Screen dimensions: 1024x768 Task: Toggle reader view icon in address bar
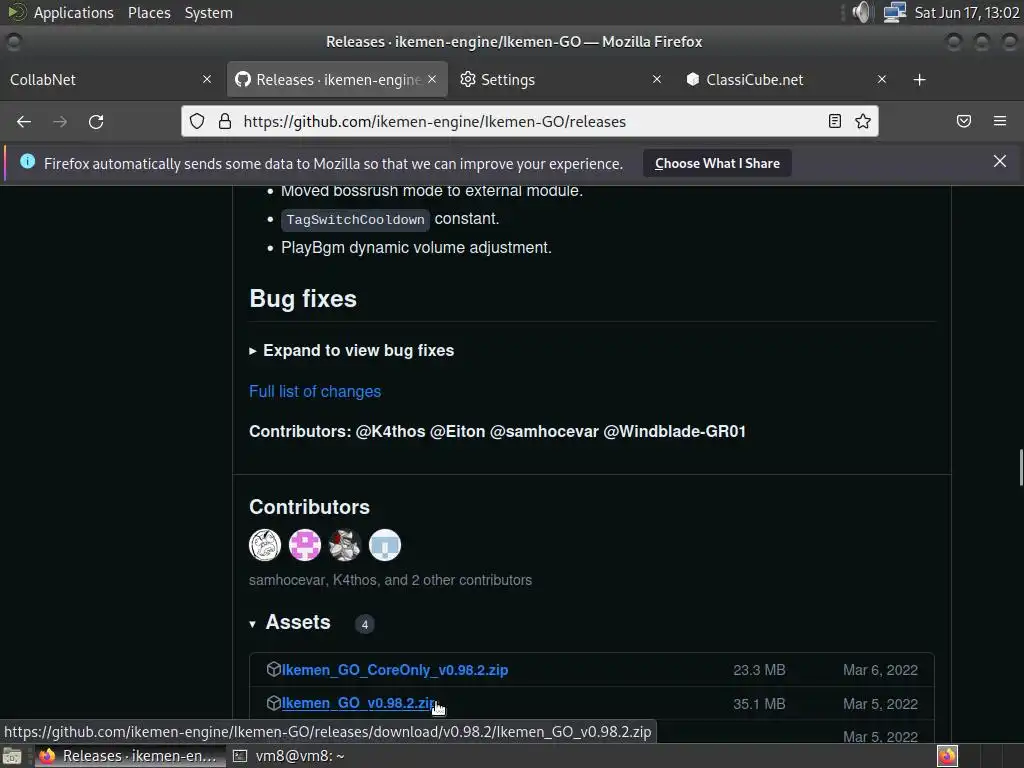pyautogui.click(x=835, y=121)
